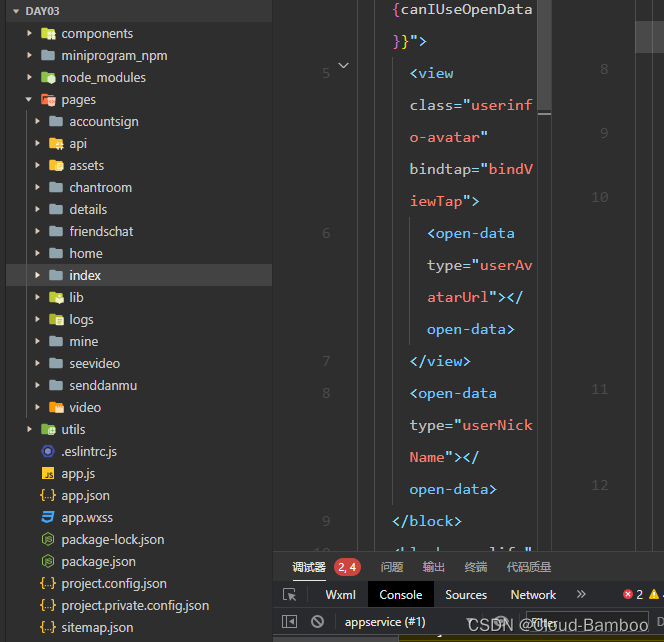Select the mine folder
This screenshot has height=642, width=664.
point(139,341)
